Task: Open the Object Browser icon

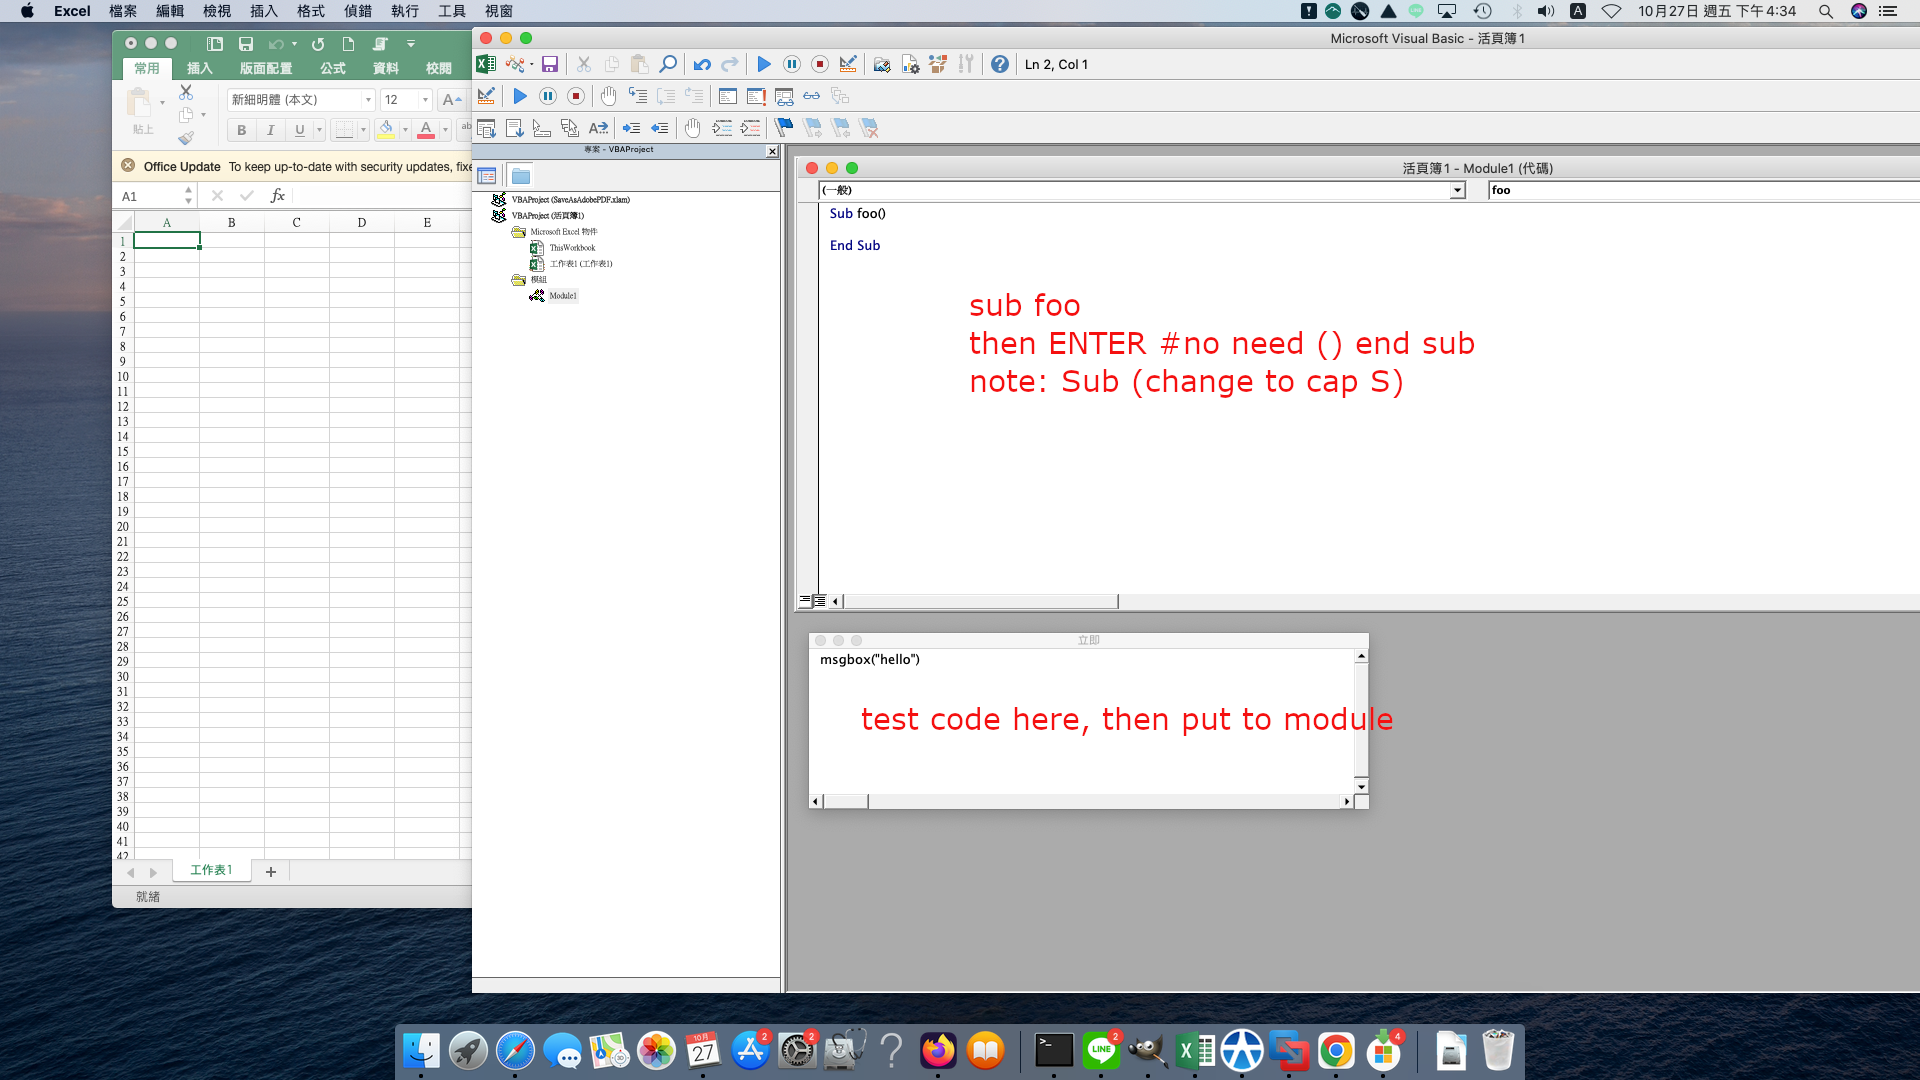Action: pyautogui.click(x=938, y=65)
